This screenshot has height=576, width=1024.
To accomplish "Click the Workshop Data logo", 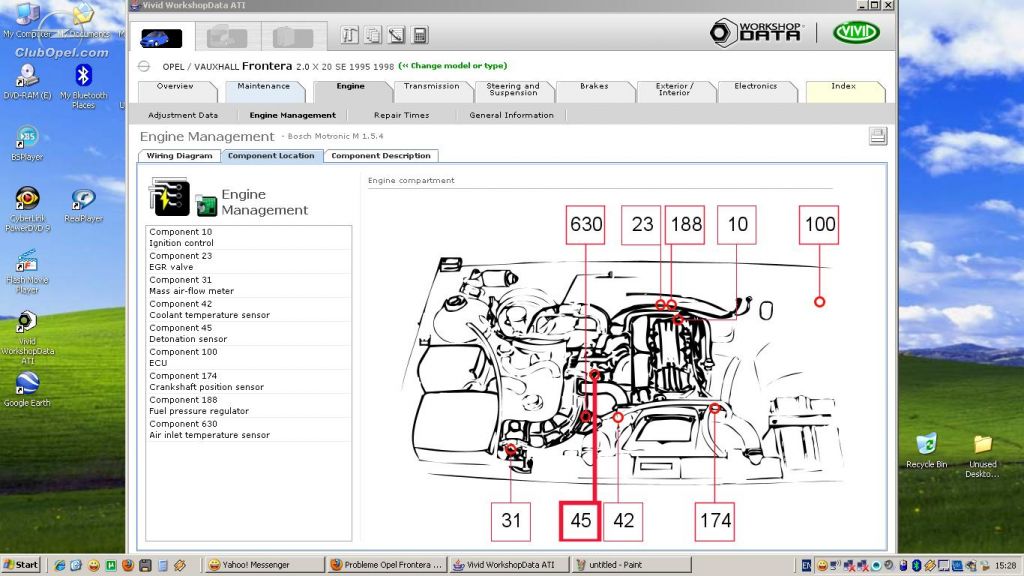I will point(756,33).
